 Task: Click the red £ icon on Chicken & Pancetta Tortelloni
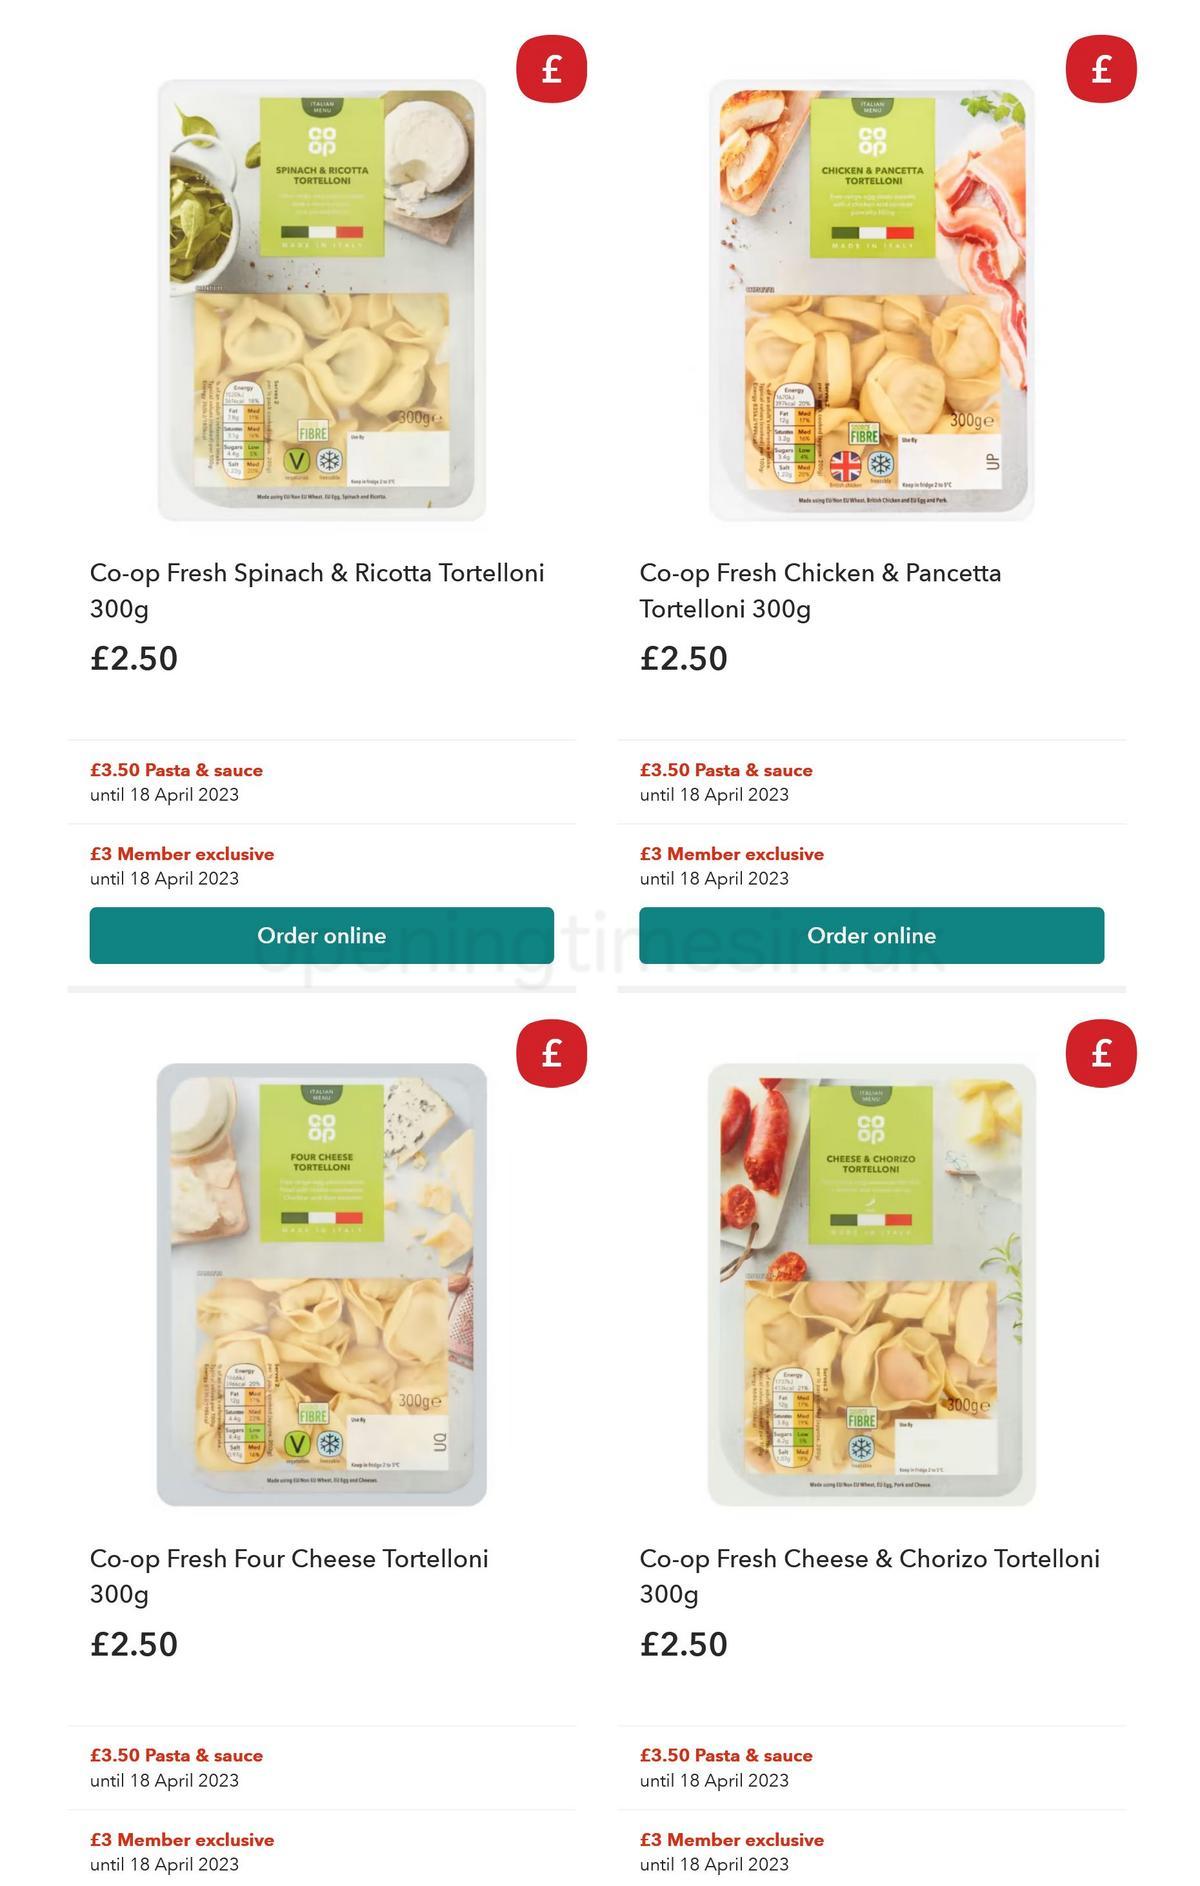pyautogui.click(x=1100, y=69)
